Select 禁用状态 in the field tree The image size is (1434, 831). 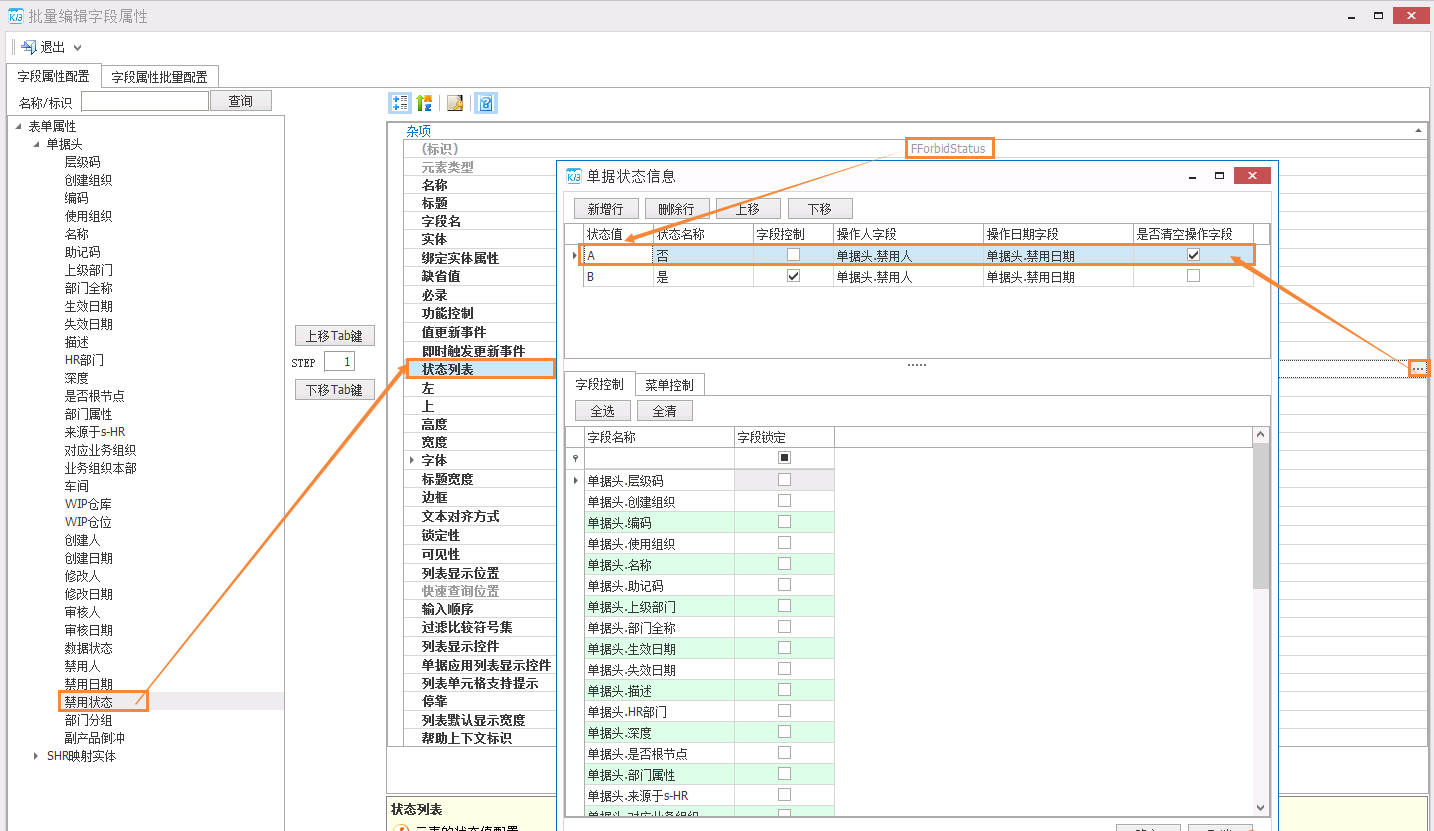pos(89,702)
